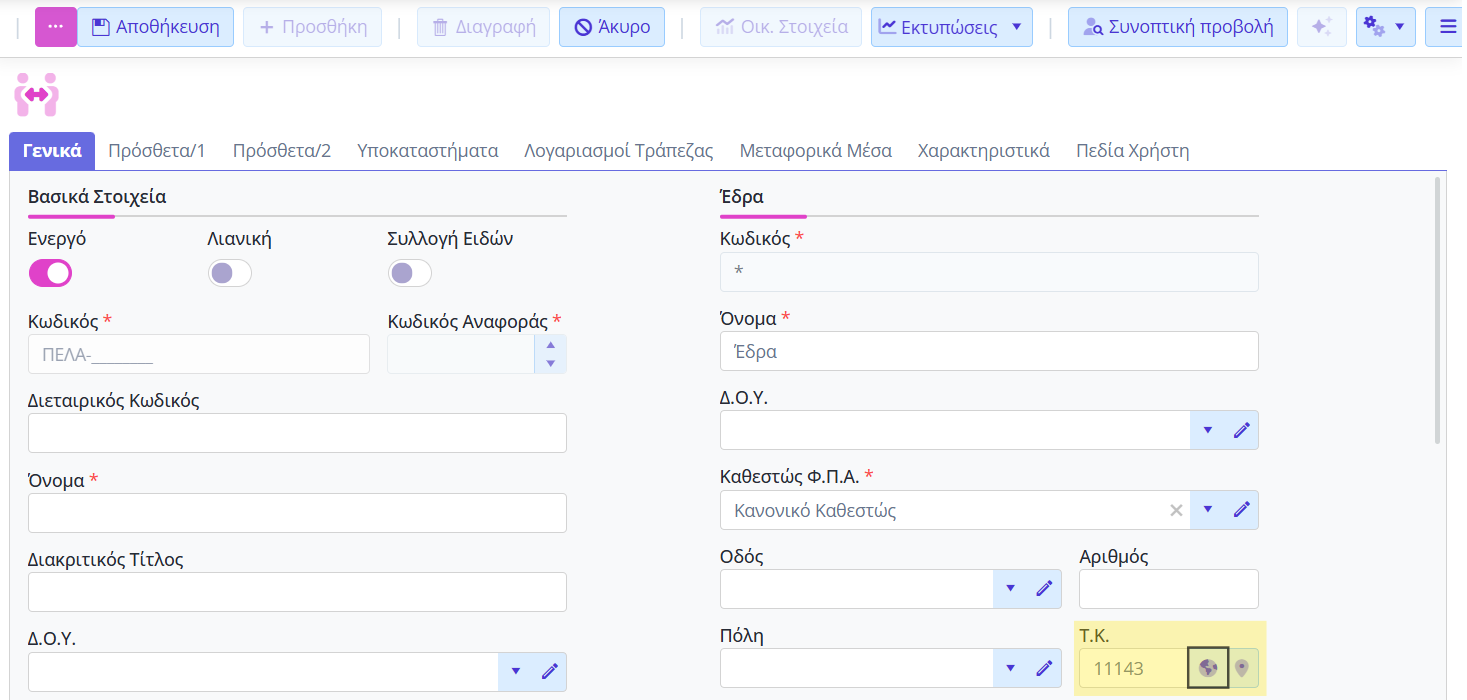Click the map pin icon beside Τ.Κ.
Image resolution: width=1467 pixels, height=700 pixels.
point(1242,668)
